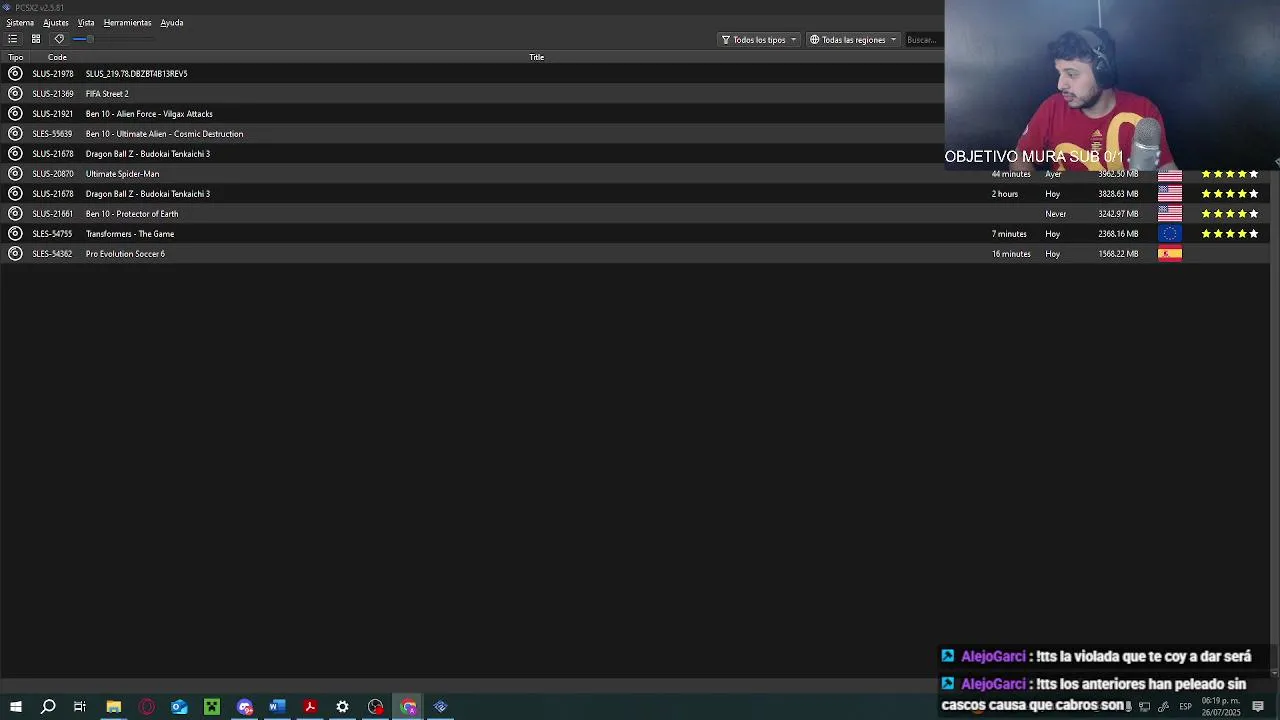Open Task View on the taskbar
The image size is (1280, 720).
coord(80,707)
